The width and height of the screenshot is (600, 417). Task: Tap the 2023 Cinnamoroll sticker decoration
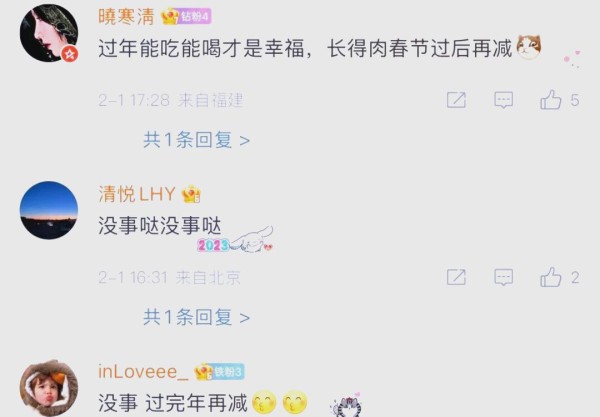pos(235,240)
